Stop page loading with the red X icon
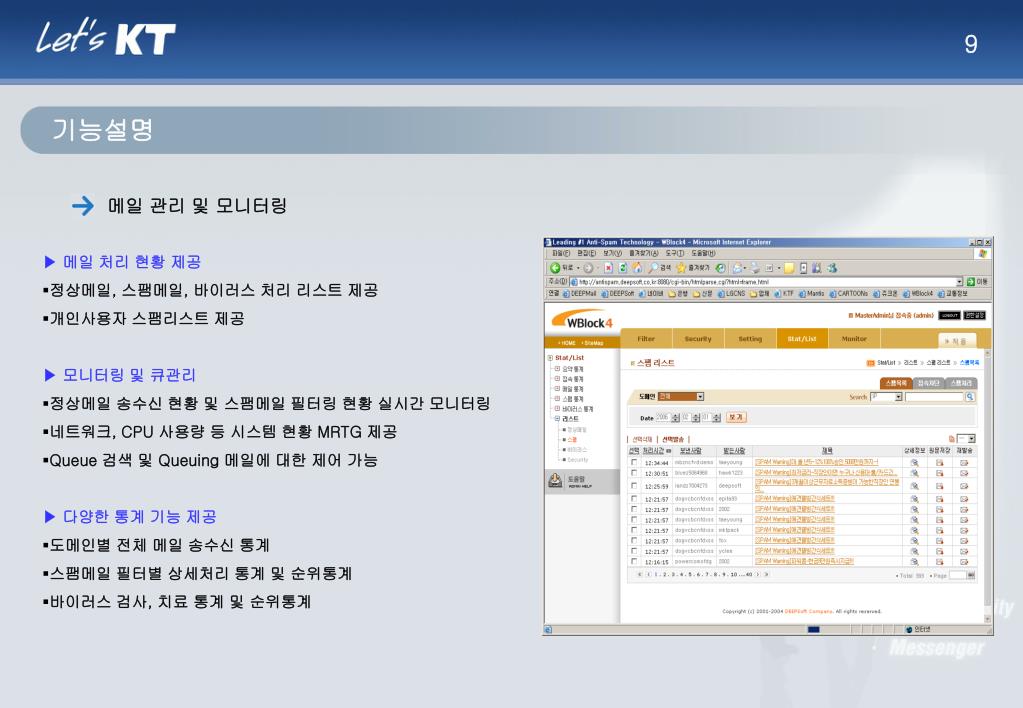The height and width of the screenshot is (708, 1023). click(609, 268)
